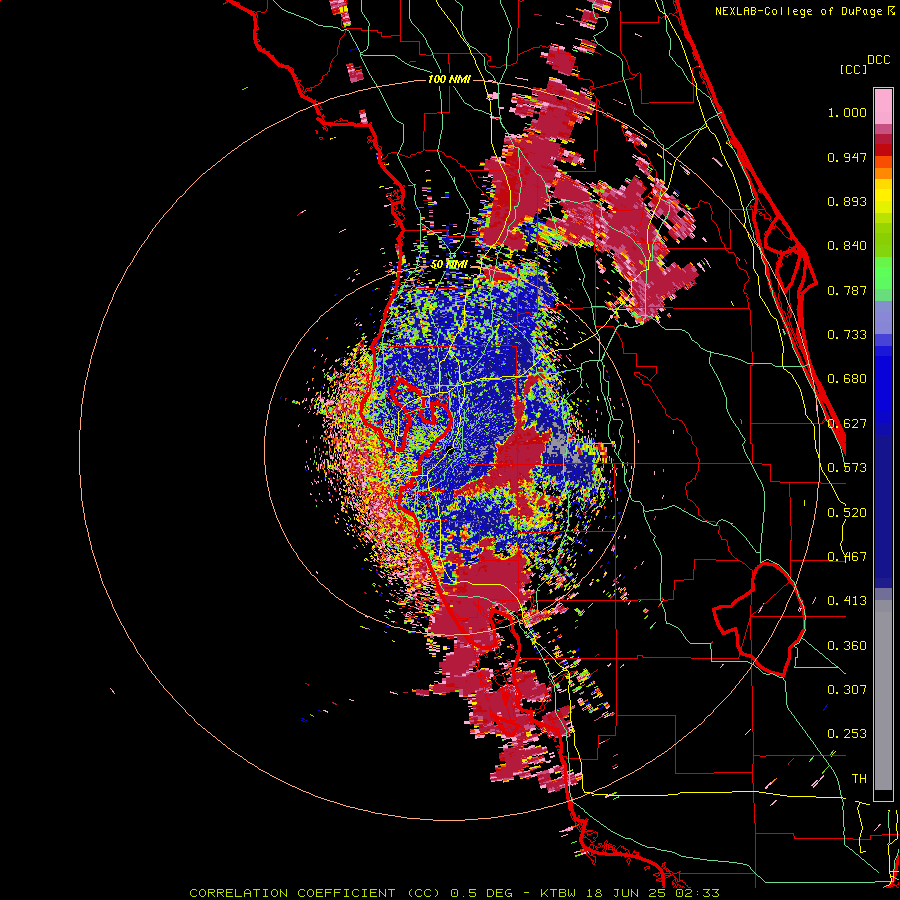This screenshot has width=900, height=900.
Task: Click the 100 NMI range ring label
Action: (x=449, y=79)
